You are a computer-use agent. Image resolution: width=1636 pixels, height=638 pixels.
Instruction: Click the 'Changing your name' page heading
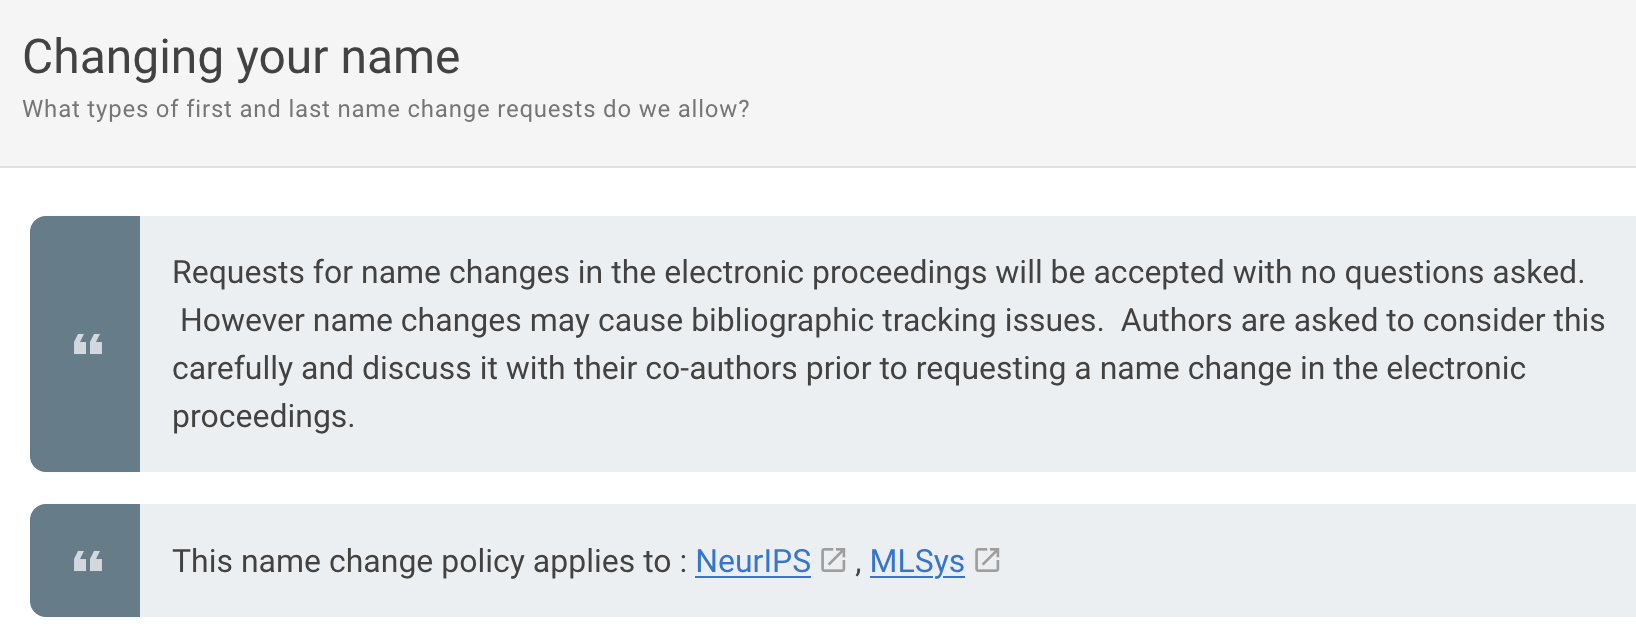[241, 57]
